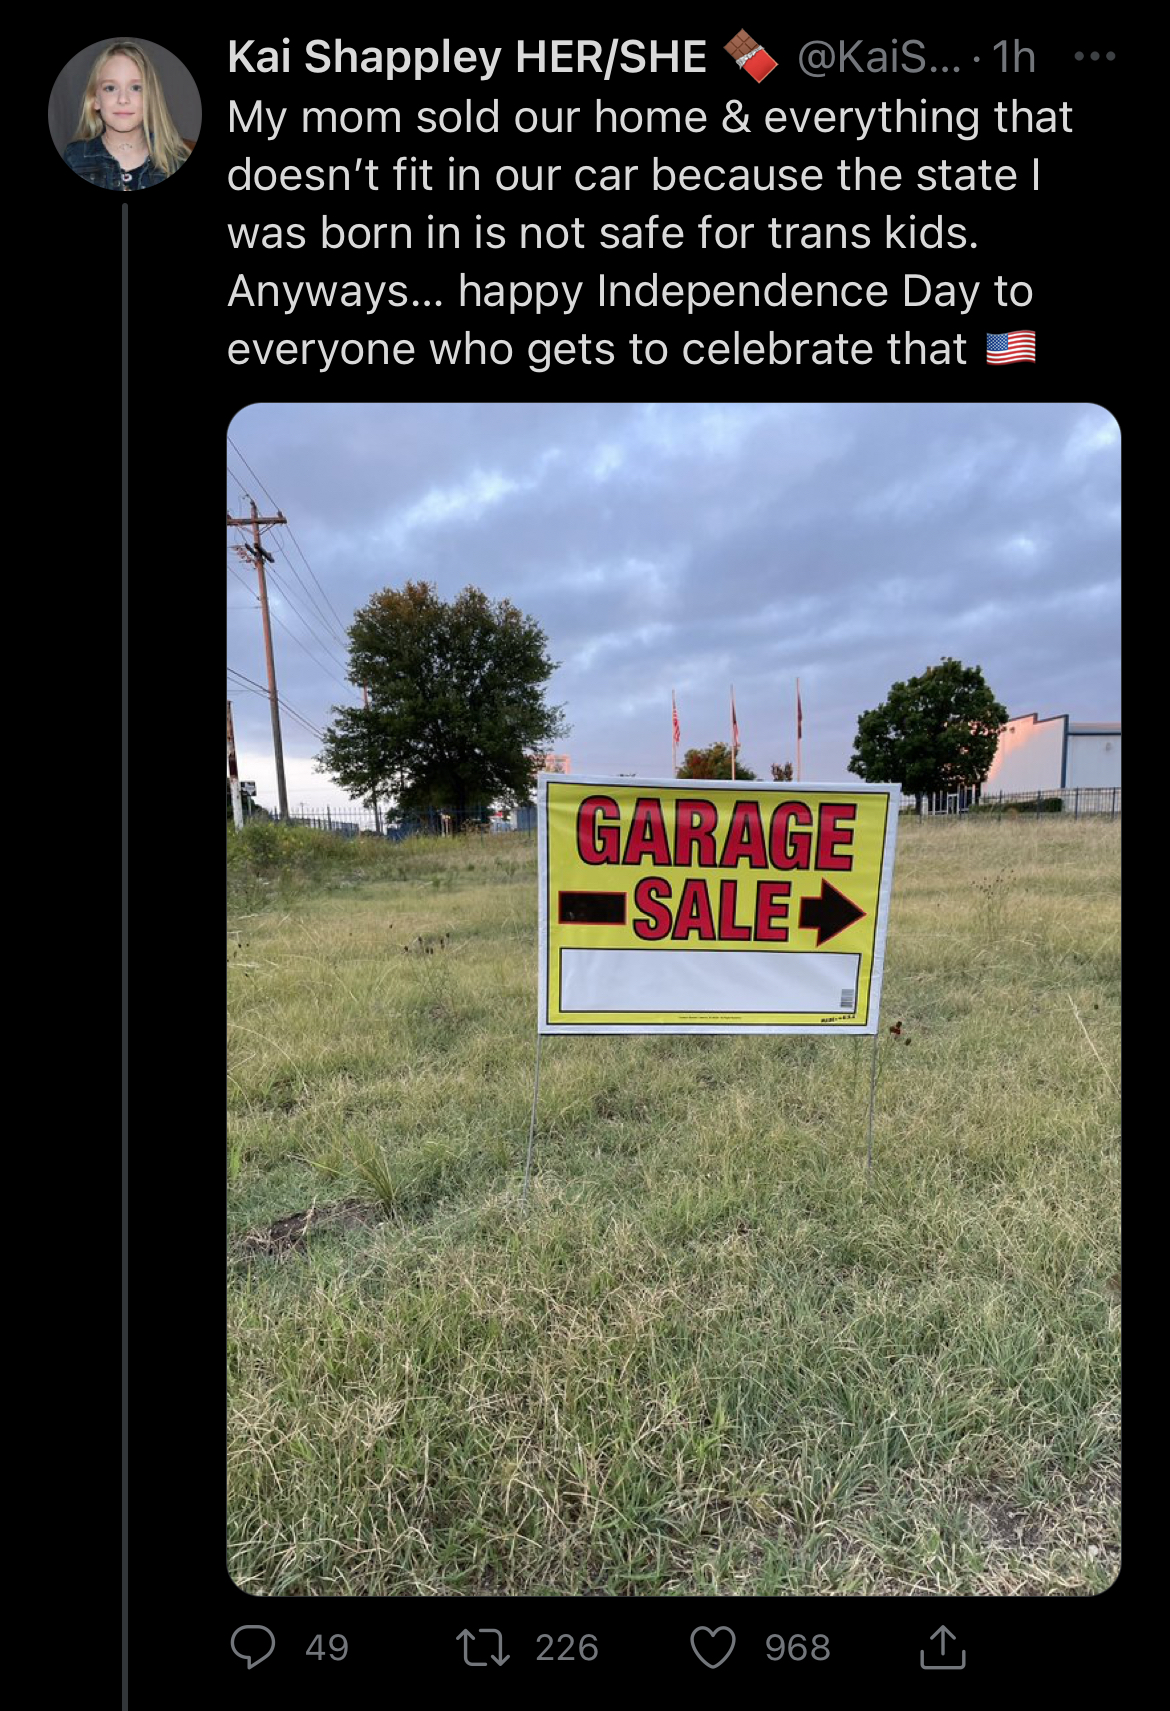This screenshot has width=1170, height=1711.
Task: Tap the retweet arrows icon
Action: pos(482,1647)
